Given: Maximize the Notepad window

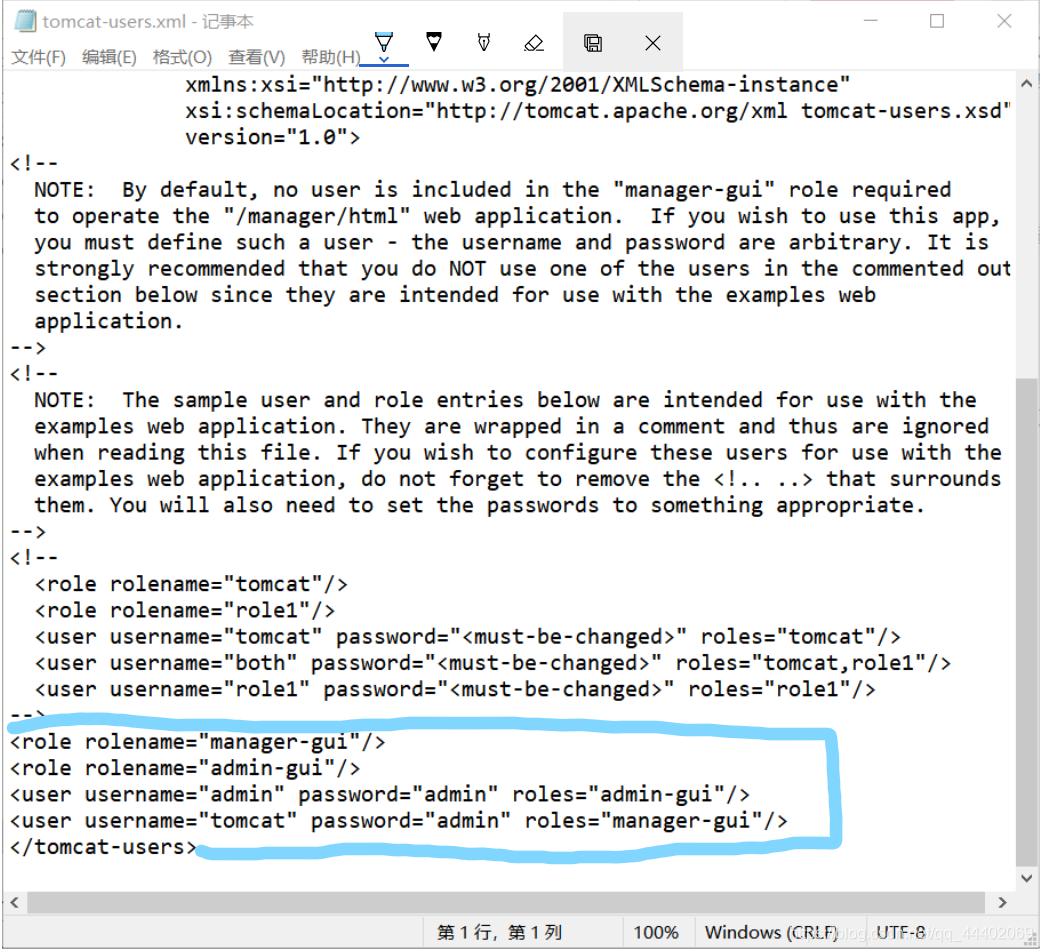Looking at the screenshot, I should [937, 21].
